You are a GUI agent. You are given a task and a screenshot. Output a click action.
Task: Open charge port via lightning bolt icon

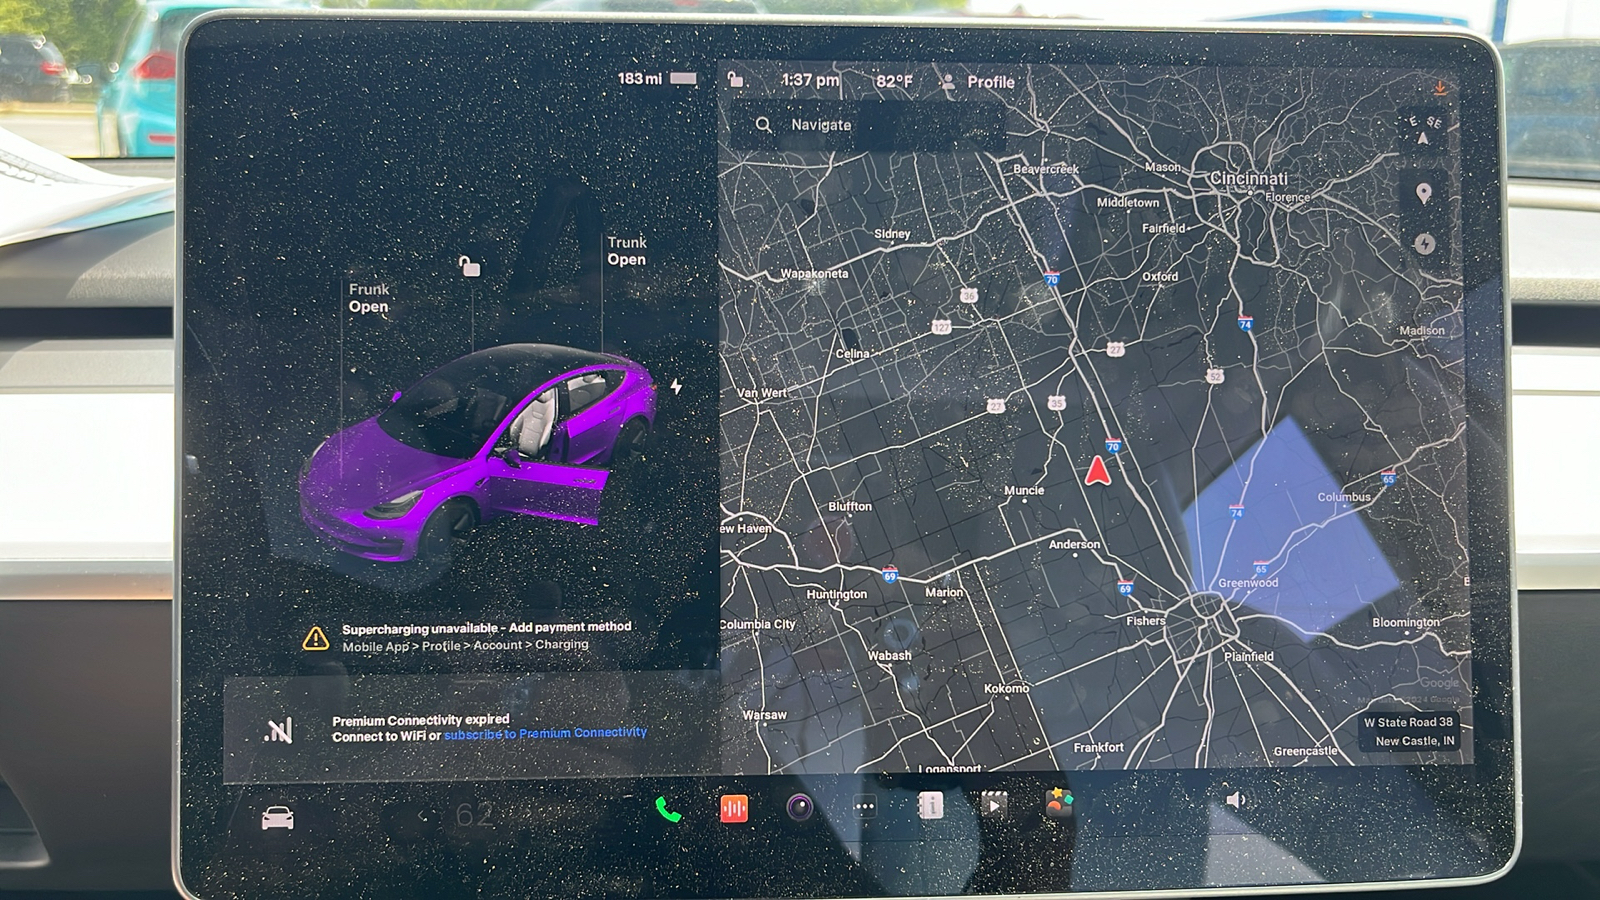(x=677, y=386)
